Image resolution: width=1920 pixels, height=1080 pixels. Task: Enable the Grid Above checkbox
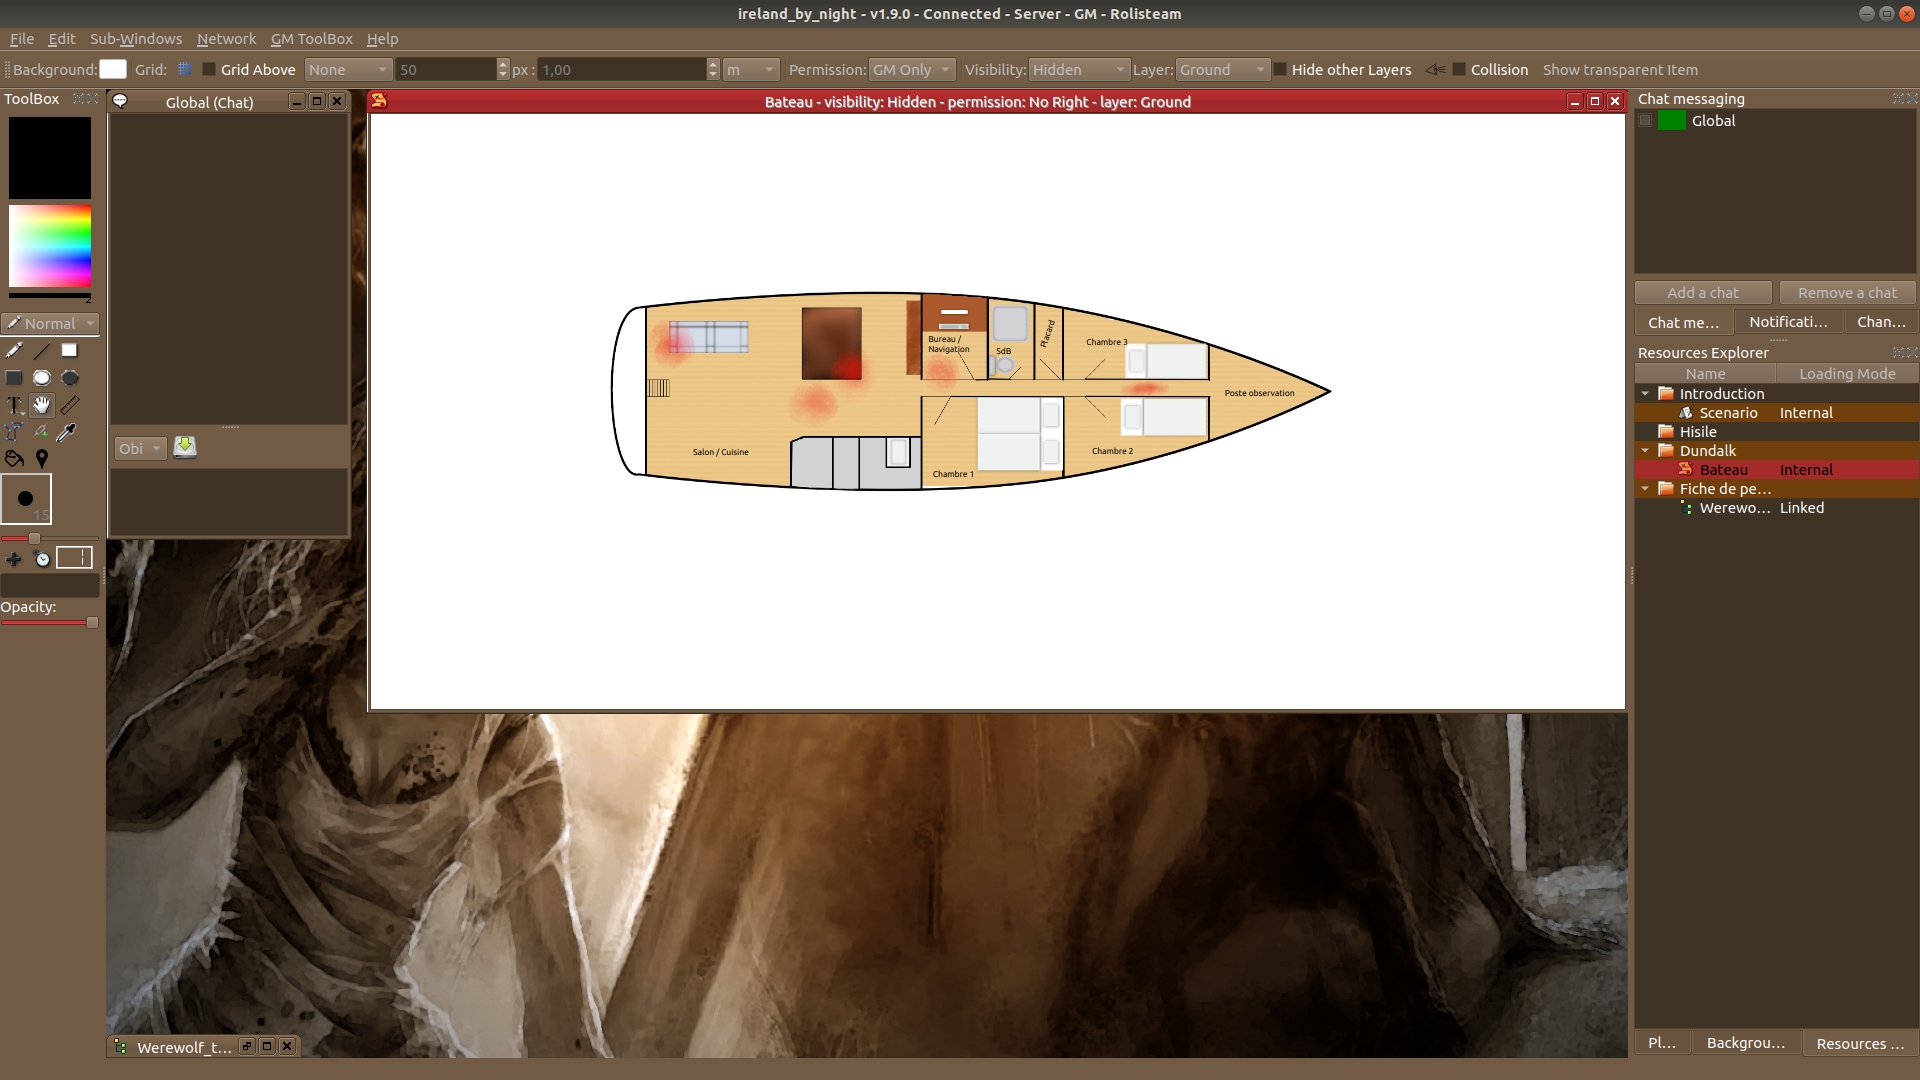click(x=209, y=70)
